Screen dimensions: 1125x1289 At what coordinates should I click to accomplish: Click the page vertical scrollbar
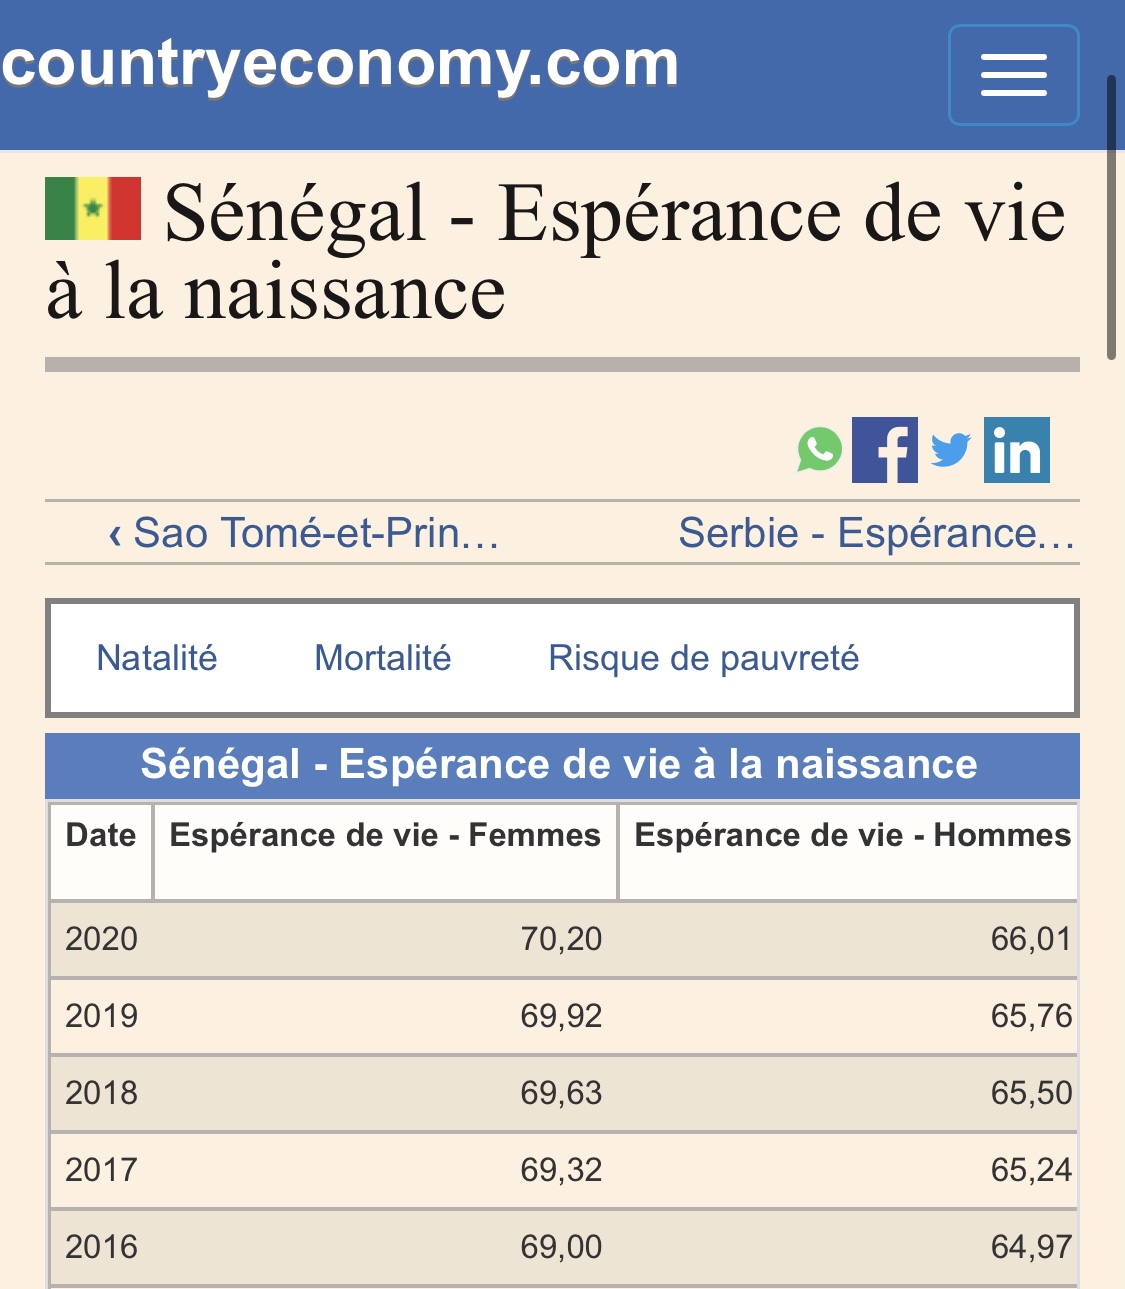(1111, 217)
